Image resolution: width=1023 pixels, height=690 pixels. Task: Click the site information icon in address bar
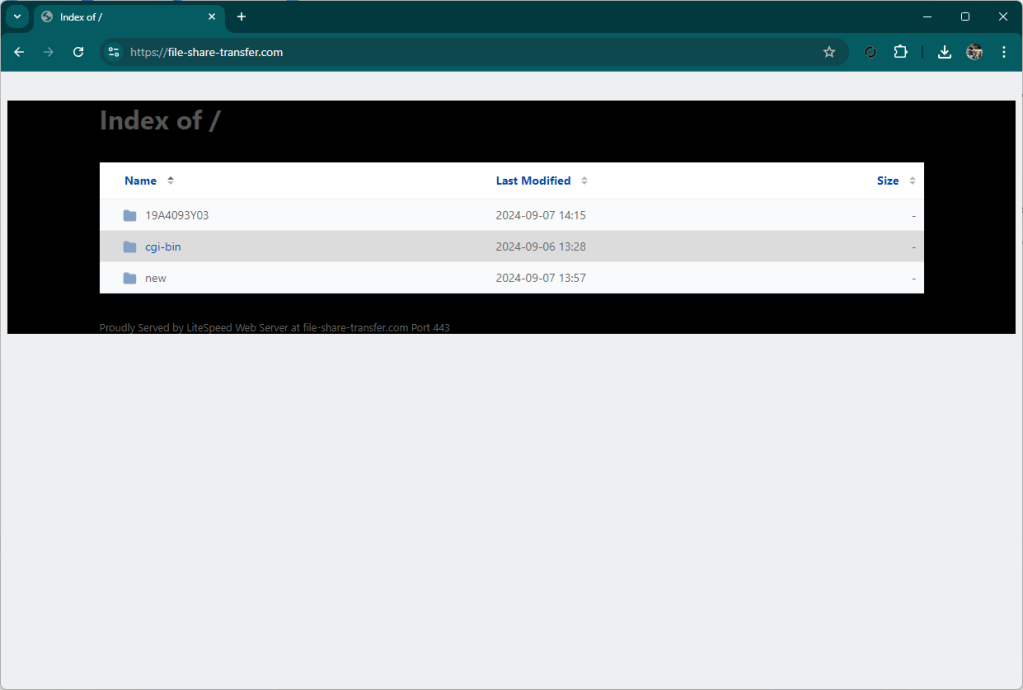[x=114, y=52]
